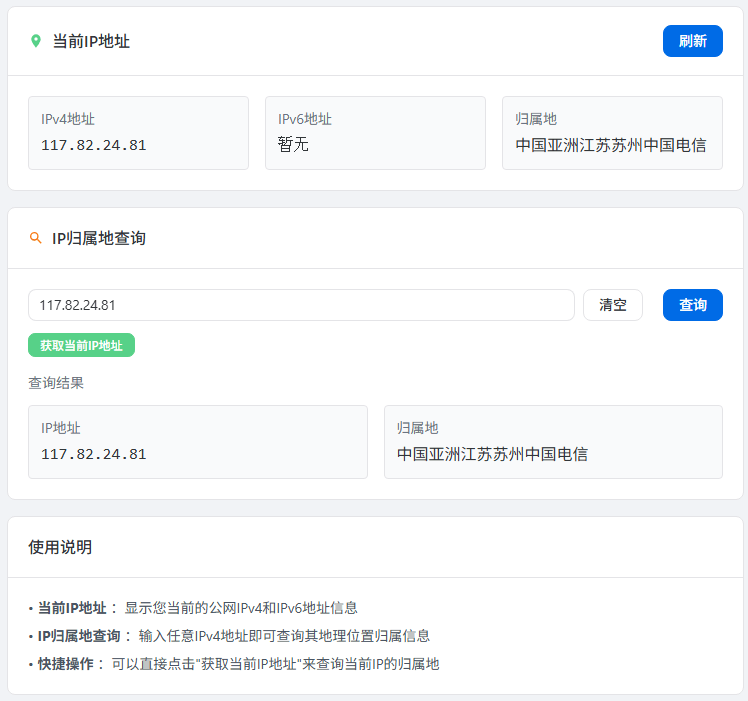Click the IP归属地查询 section heading
The width and height of the screenshot is (748, 701).
[98, 238]
